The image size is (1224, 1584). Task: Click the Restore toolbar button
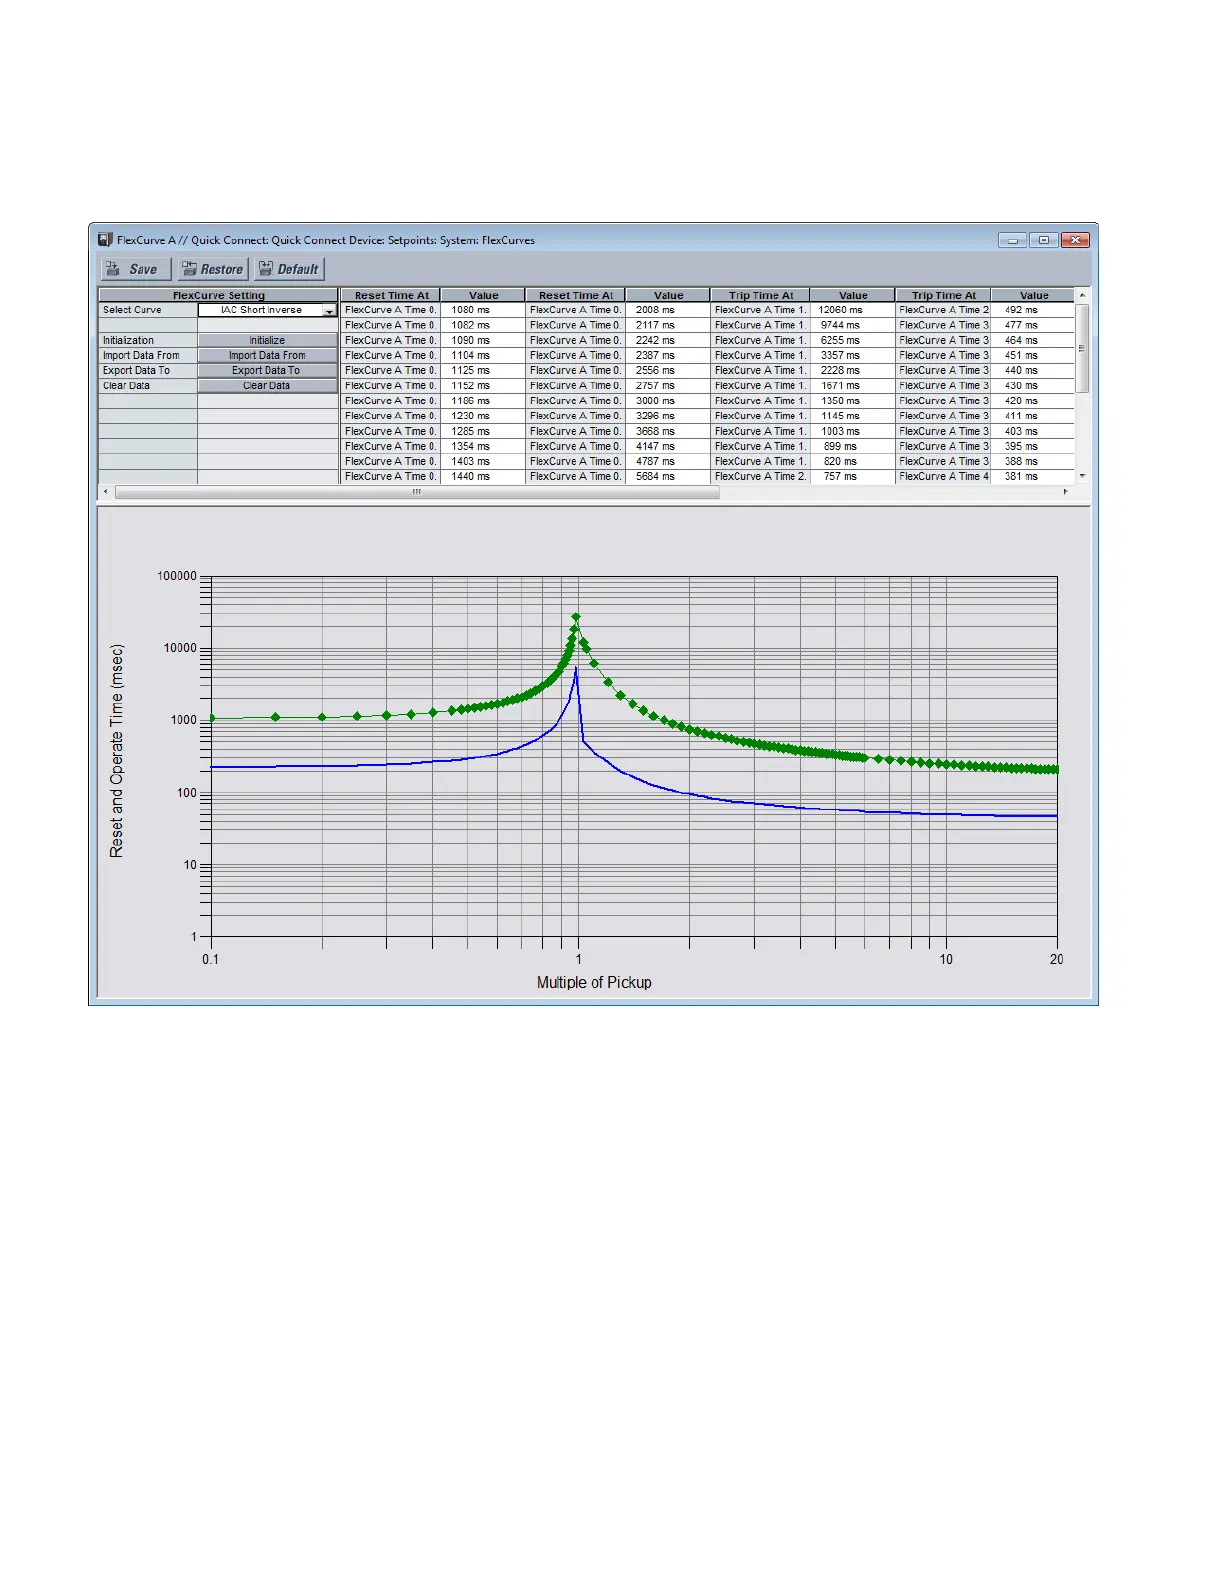point(213,269)
